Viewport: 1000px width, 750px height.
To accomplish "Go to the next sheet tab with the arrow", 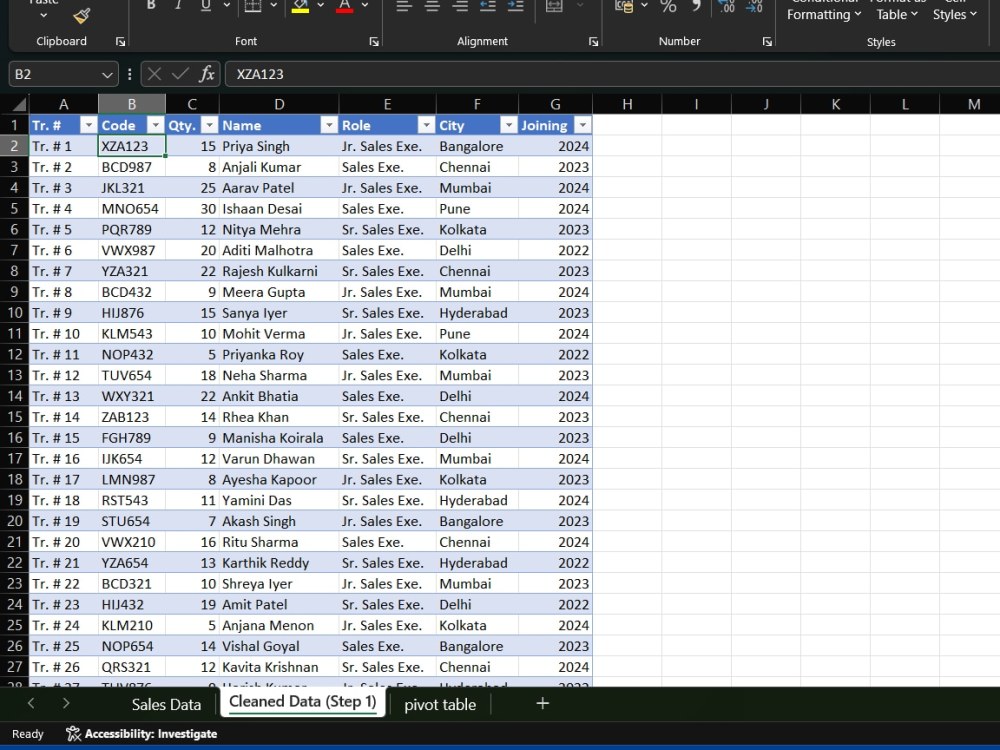I will [x=66, y=703].
